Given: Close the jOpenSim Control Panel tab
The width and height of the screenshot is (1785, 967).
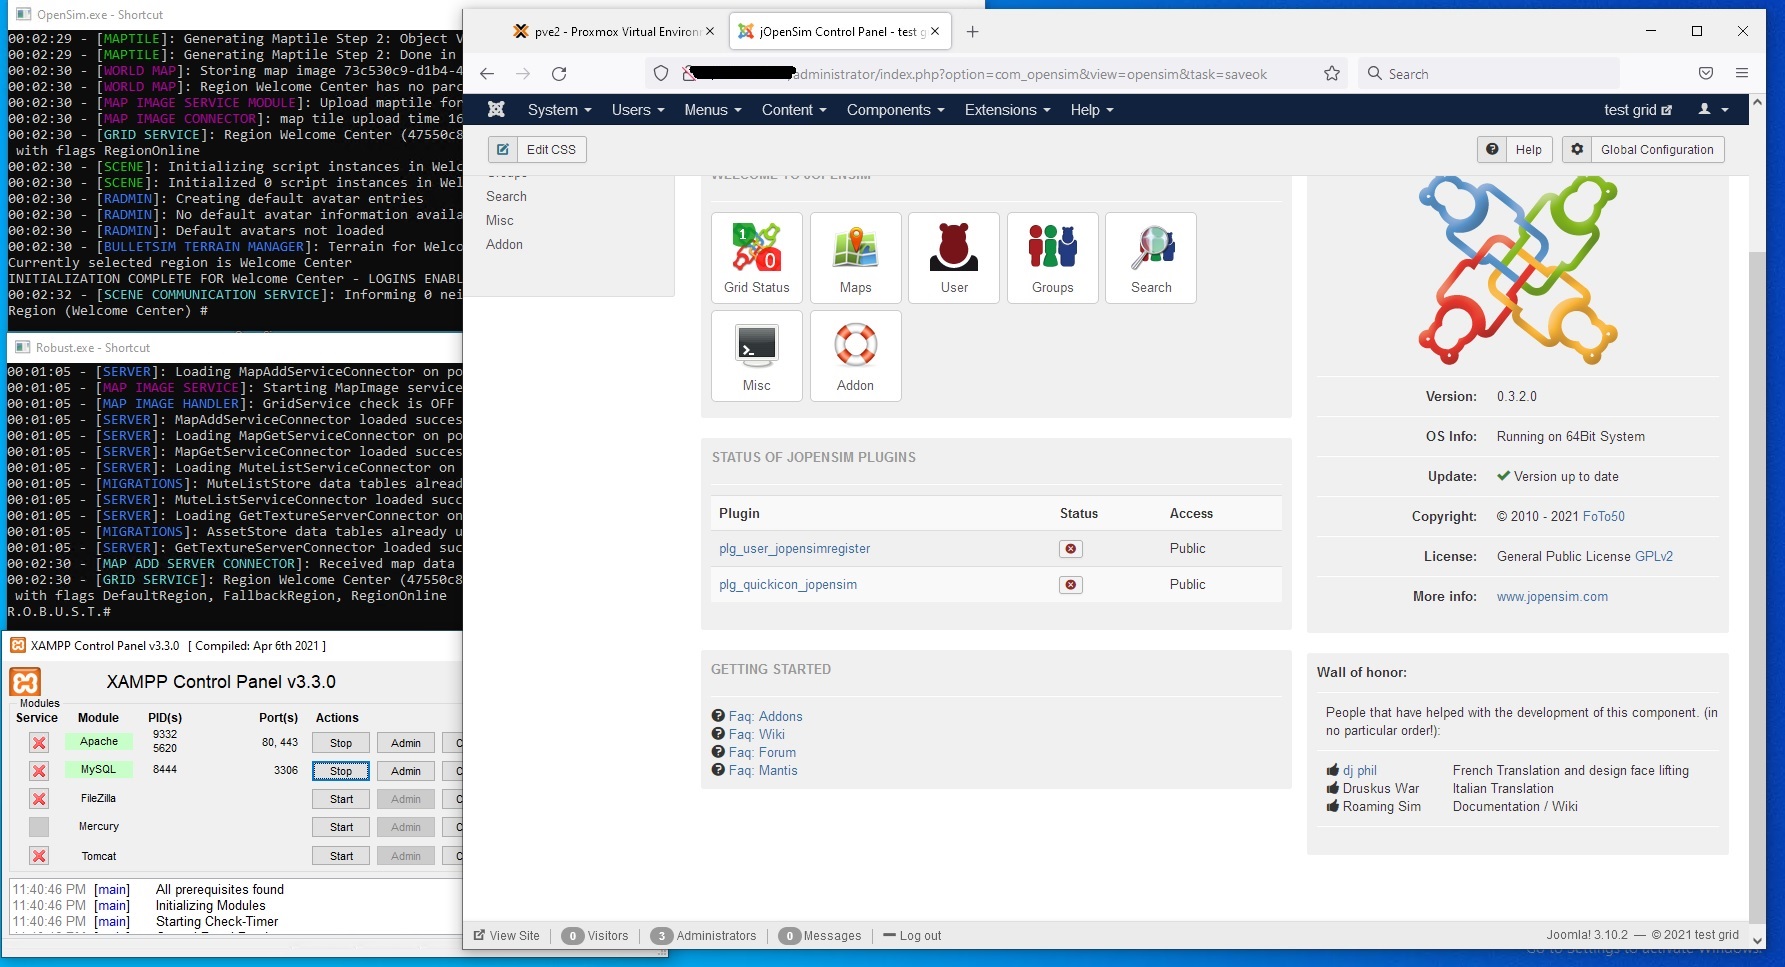Looking at the screenshot, I should tap(935, 32).
